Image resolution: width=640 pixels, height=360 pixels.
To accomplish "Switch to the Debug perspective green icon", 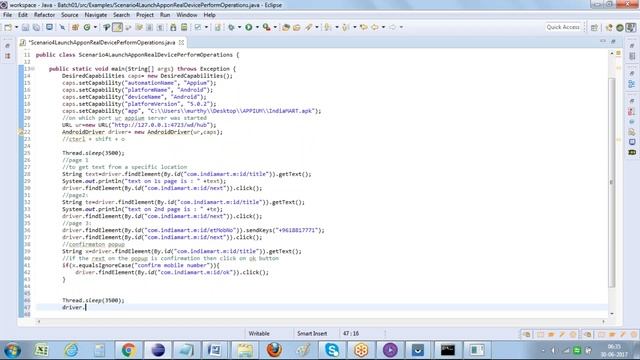I will coord(620,27).
